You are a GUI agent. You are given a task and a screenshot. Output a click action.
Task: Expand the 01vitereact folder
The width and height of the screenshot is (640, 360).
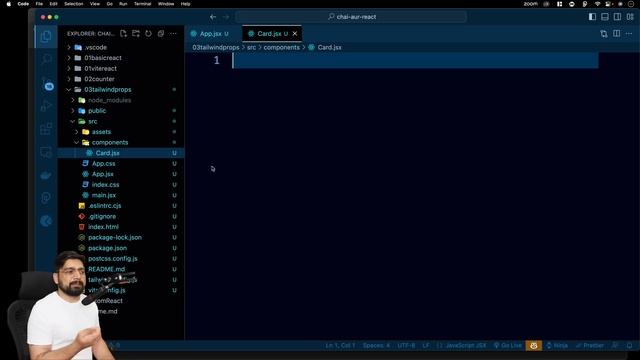pos(100,69)
